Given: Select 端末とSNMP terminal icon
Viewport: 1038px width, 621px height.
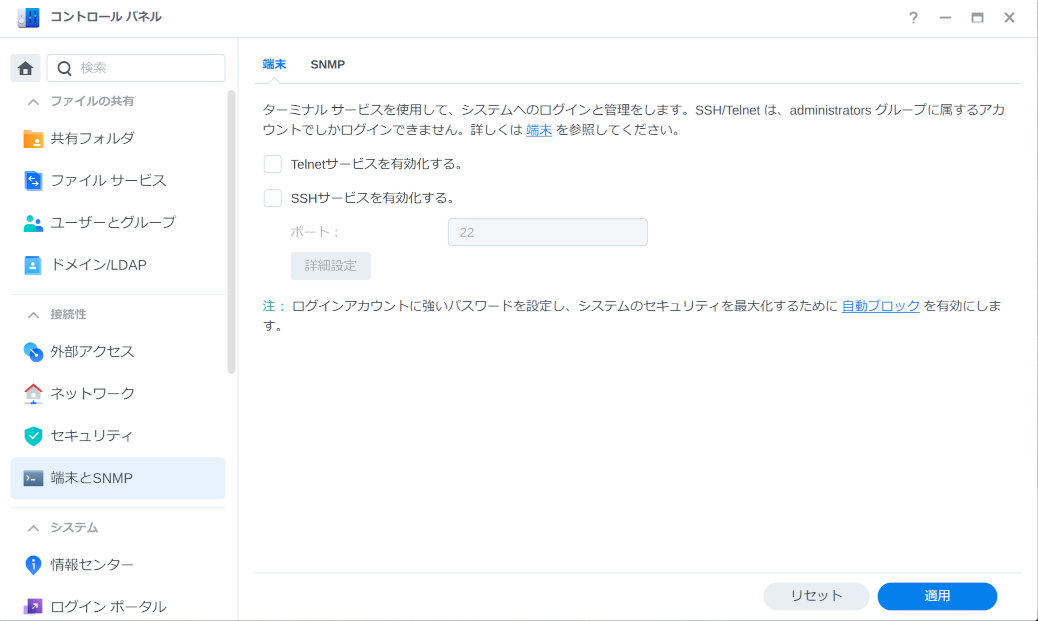Looking at the screenshot, I should click(33, 478).
